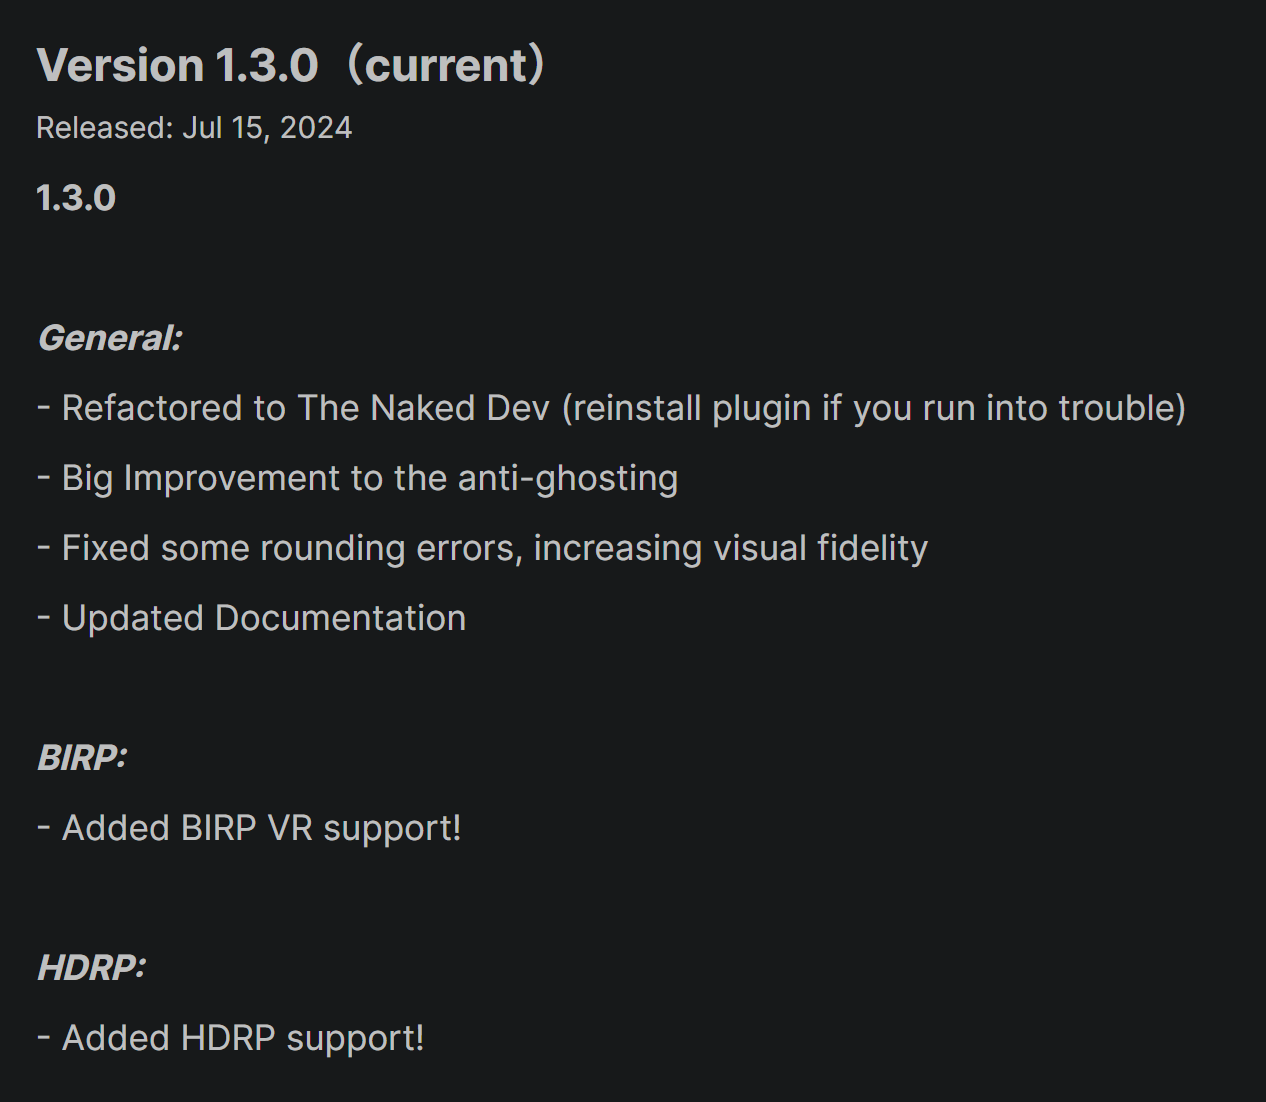Click the Added BIRP VR support line

tap(249, 828)
